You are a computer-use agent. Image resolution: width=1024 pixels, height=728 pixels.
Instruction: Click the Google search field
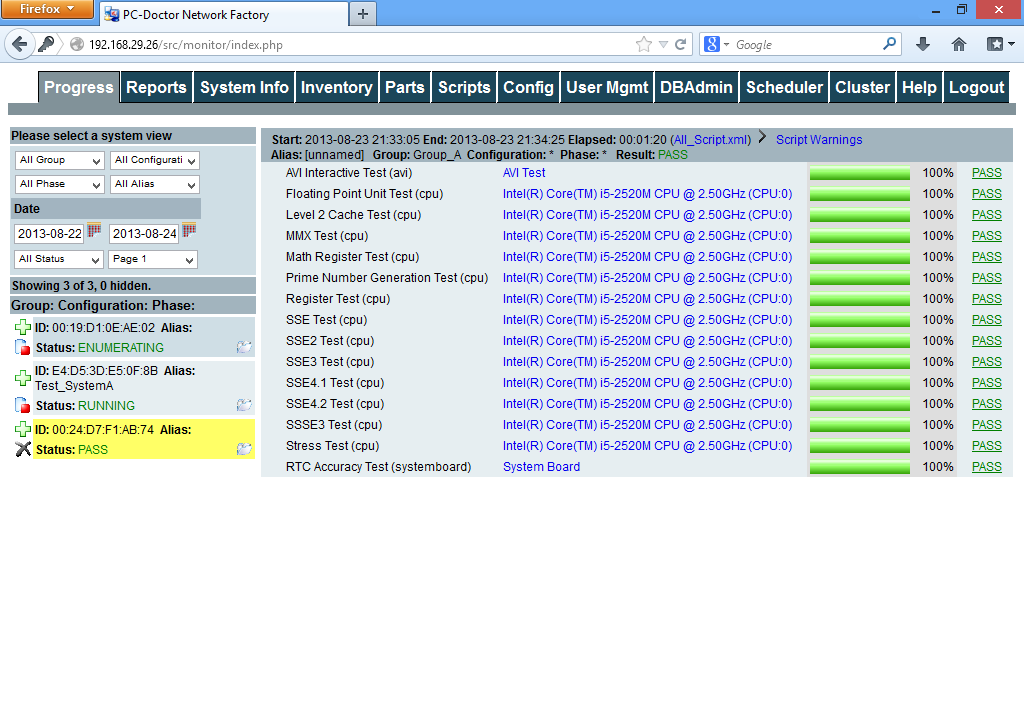[x=807, y=45]
